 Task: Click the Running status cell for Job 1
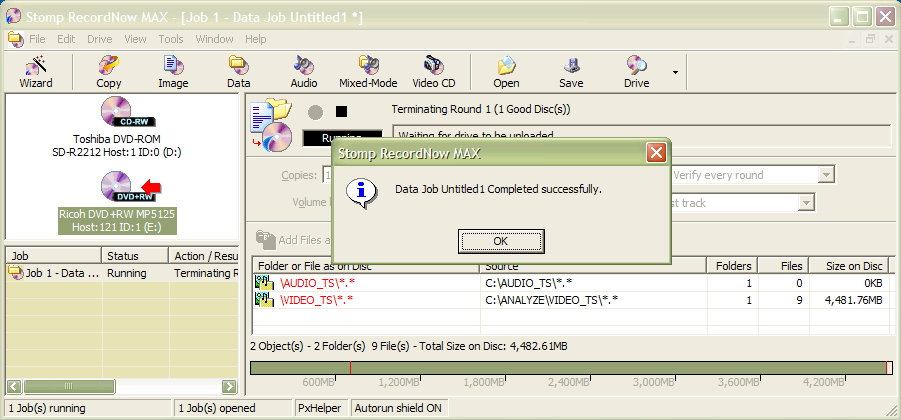(126, 273)
